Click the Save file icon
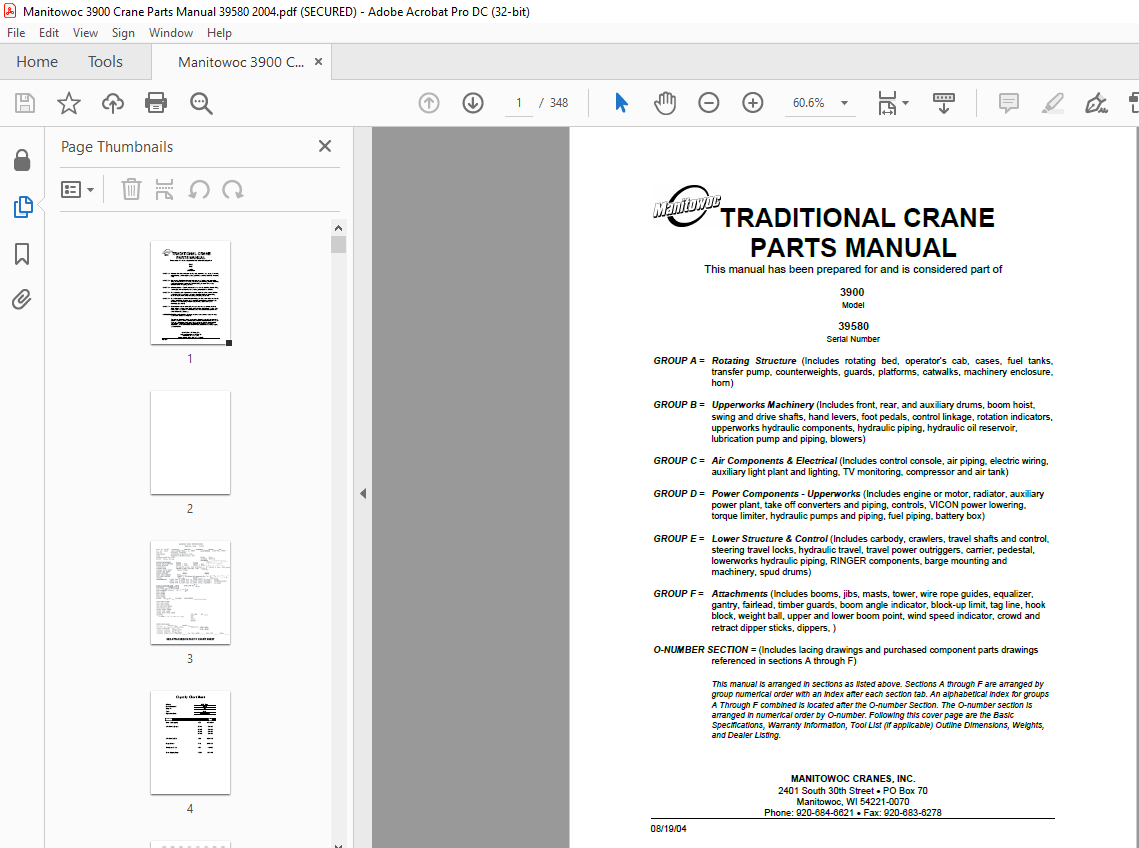Viewport: 1139px width, 848px height. 25,103
